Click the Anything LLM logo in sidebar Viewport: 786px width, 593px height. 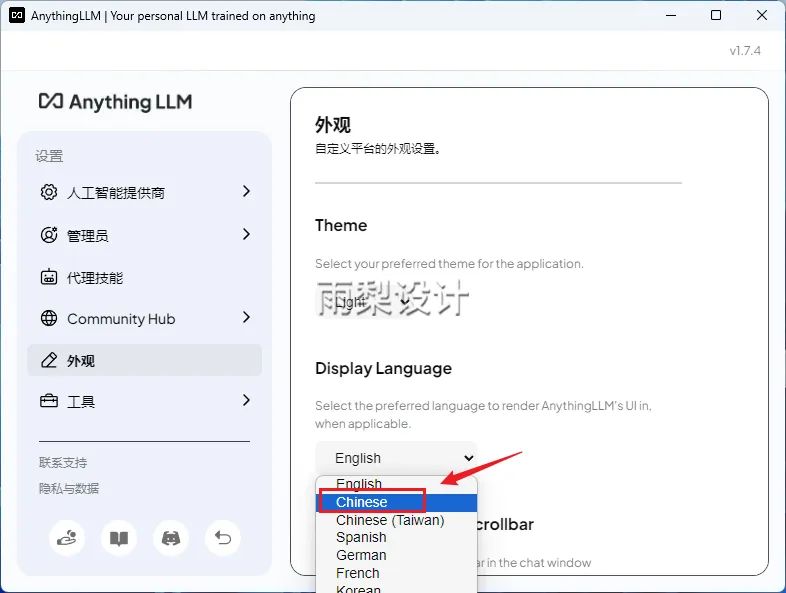(115, 102)
